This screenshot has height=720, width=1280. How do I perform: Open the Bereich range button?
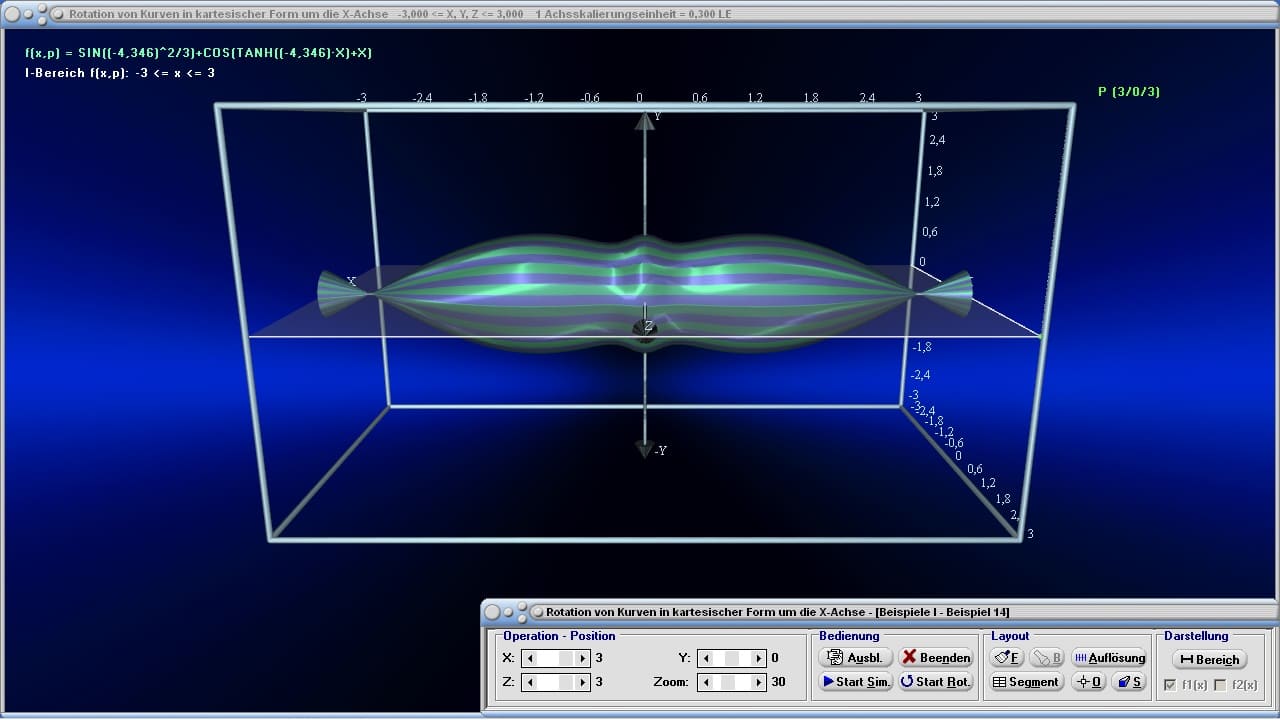1209,659
